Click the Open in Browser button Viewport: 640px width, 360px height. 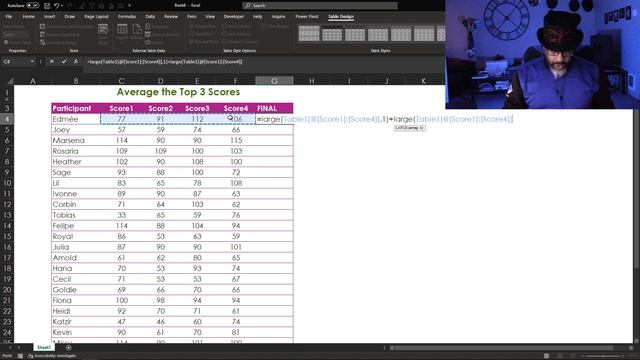pos(163,34)
